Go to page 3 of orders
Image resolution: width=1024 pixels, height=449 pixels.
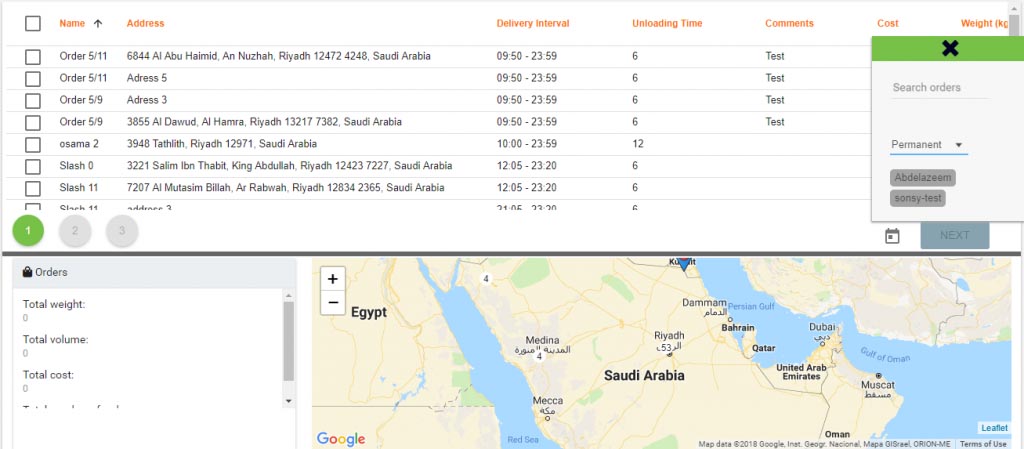[x=122, y=230]
